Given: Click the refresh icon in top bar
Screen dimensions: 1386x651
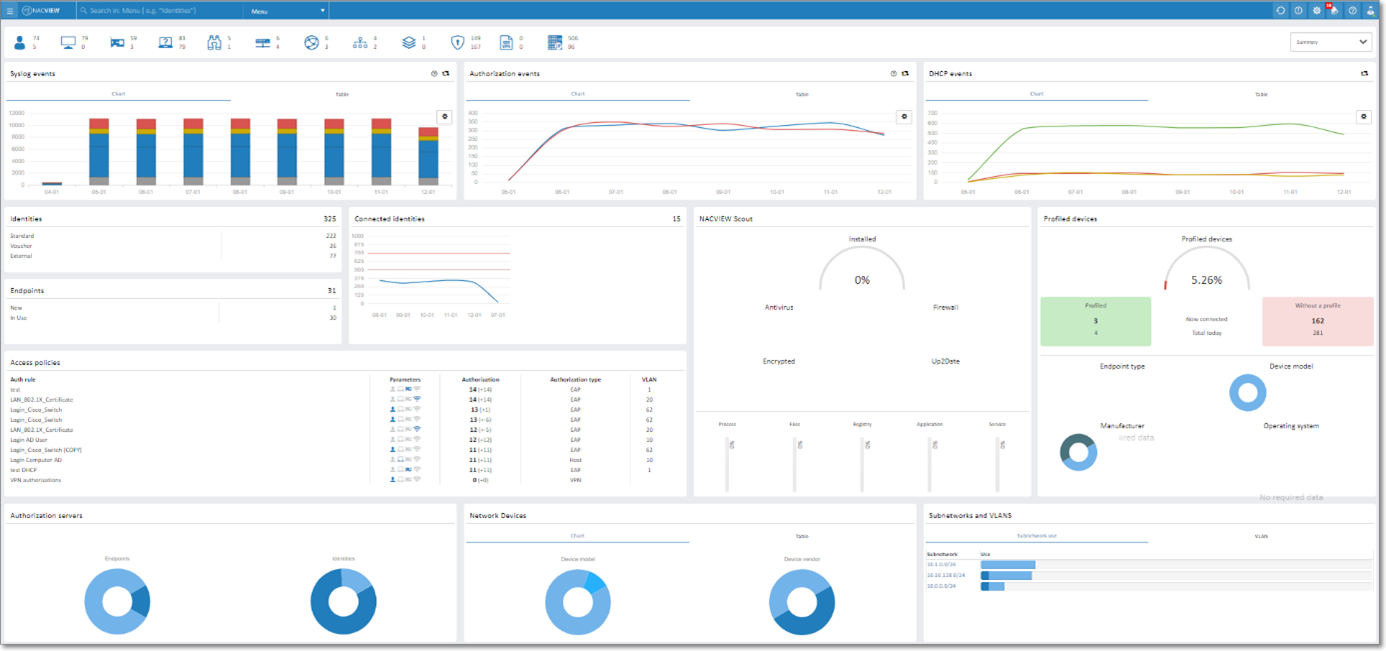Looking at the screenshot, I should pyautogui.click(x=1280, y=11).
